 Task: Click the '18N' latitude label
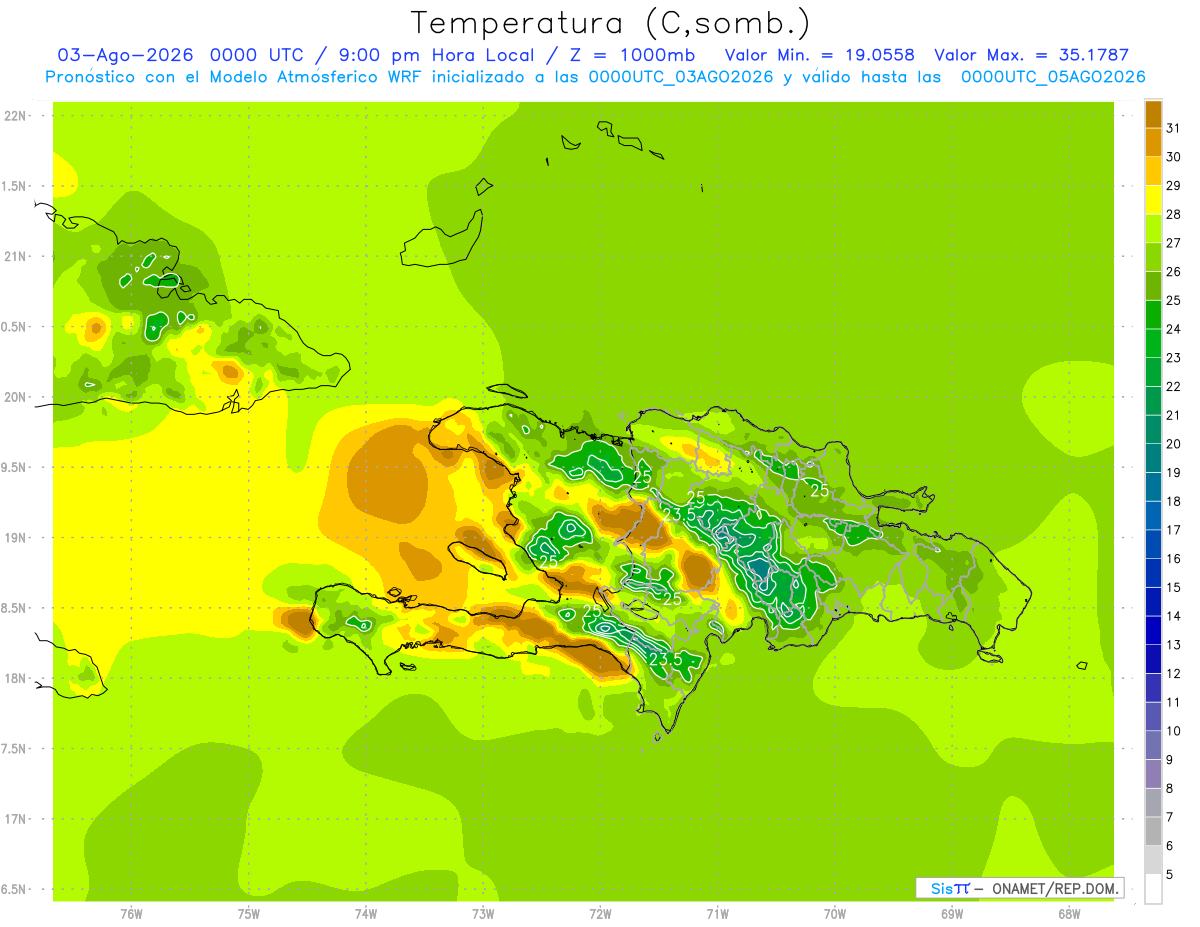(16, 679)
